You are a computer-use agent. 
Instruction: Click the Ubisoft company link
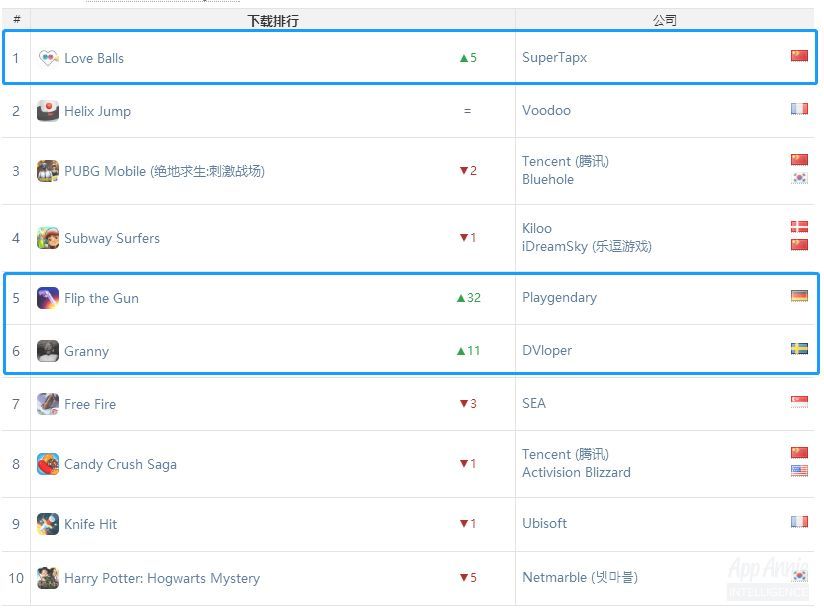544,524
